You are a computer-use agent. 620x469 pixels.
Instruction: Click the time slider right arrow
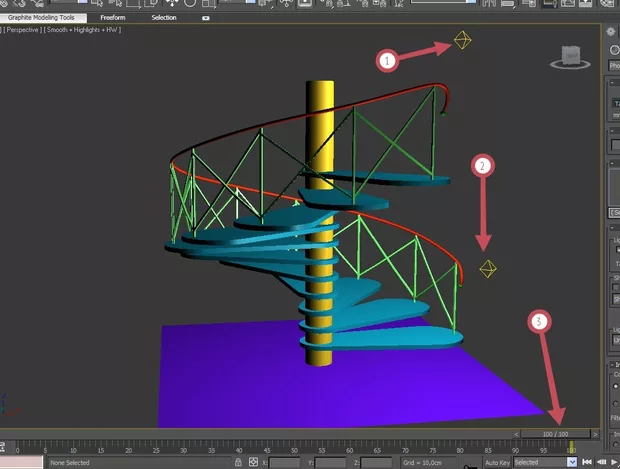[x=596, y=434]
